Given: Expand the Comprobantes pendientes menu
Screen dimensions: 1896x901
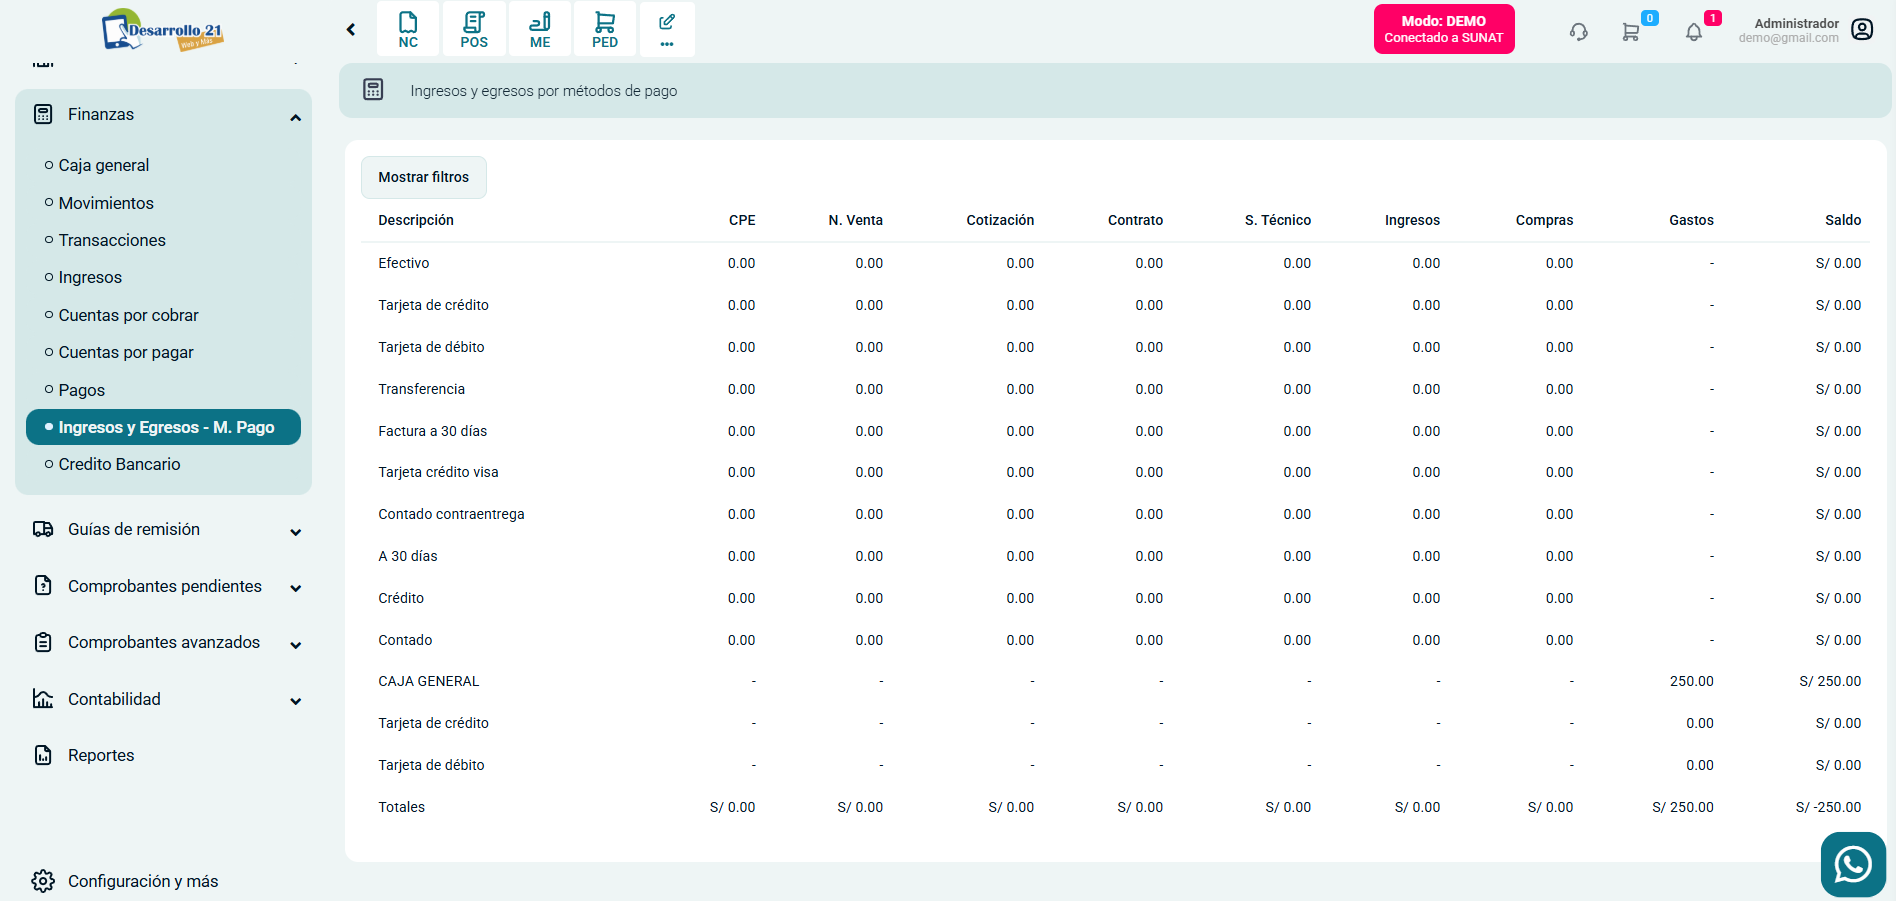Looking at the screenshot, I should pyautogui.click(x=295, y=588).
